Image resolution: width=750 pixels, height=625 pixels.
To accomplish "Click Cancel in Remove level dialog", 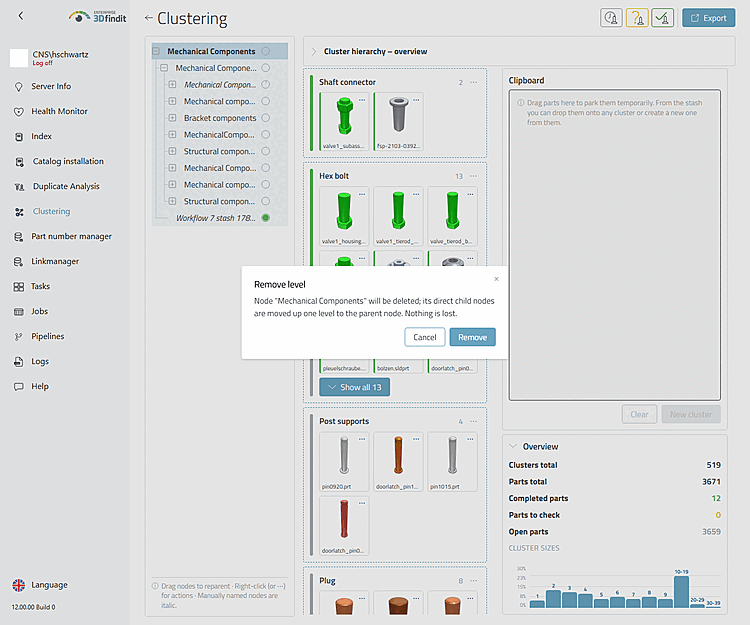I will [425, 337].
